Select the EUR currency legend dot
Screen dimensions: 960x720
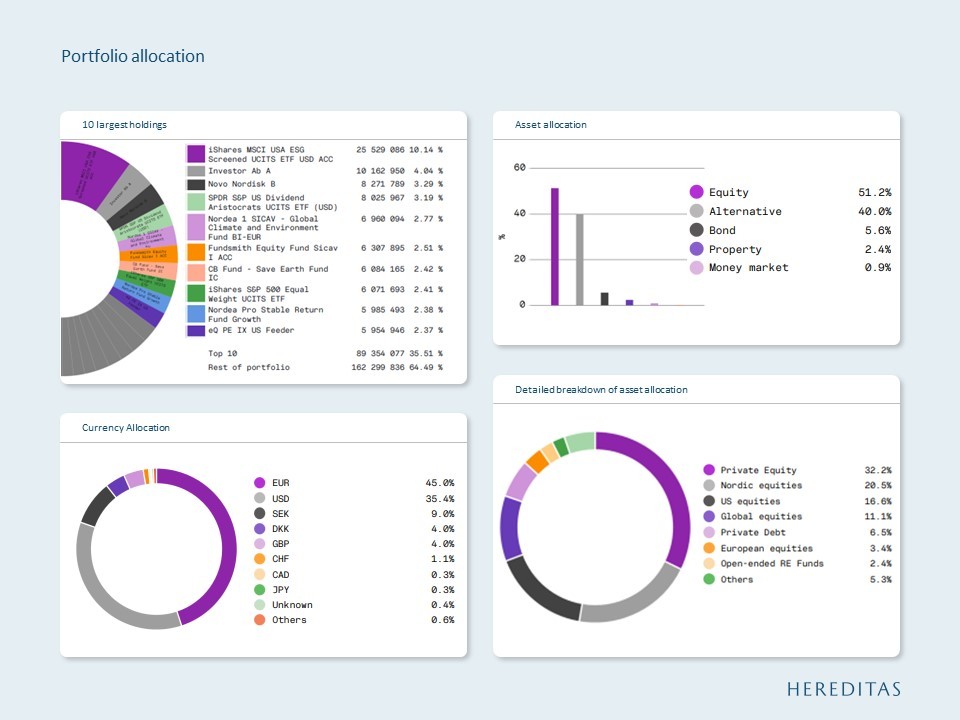(260, 483)
